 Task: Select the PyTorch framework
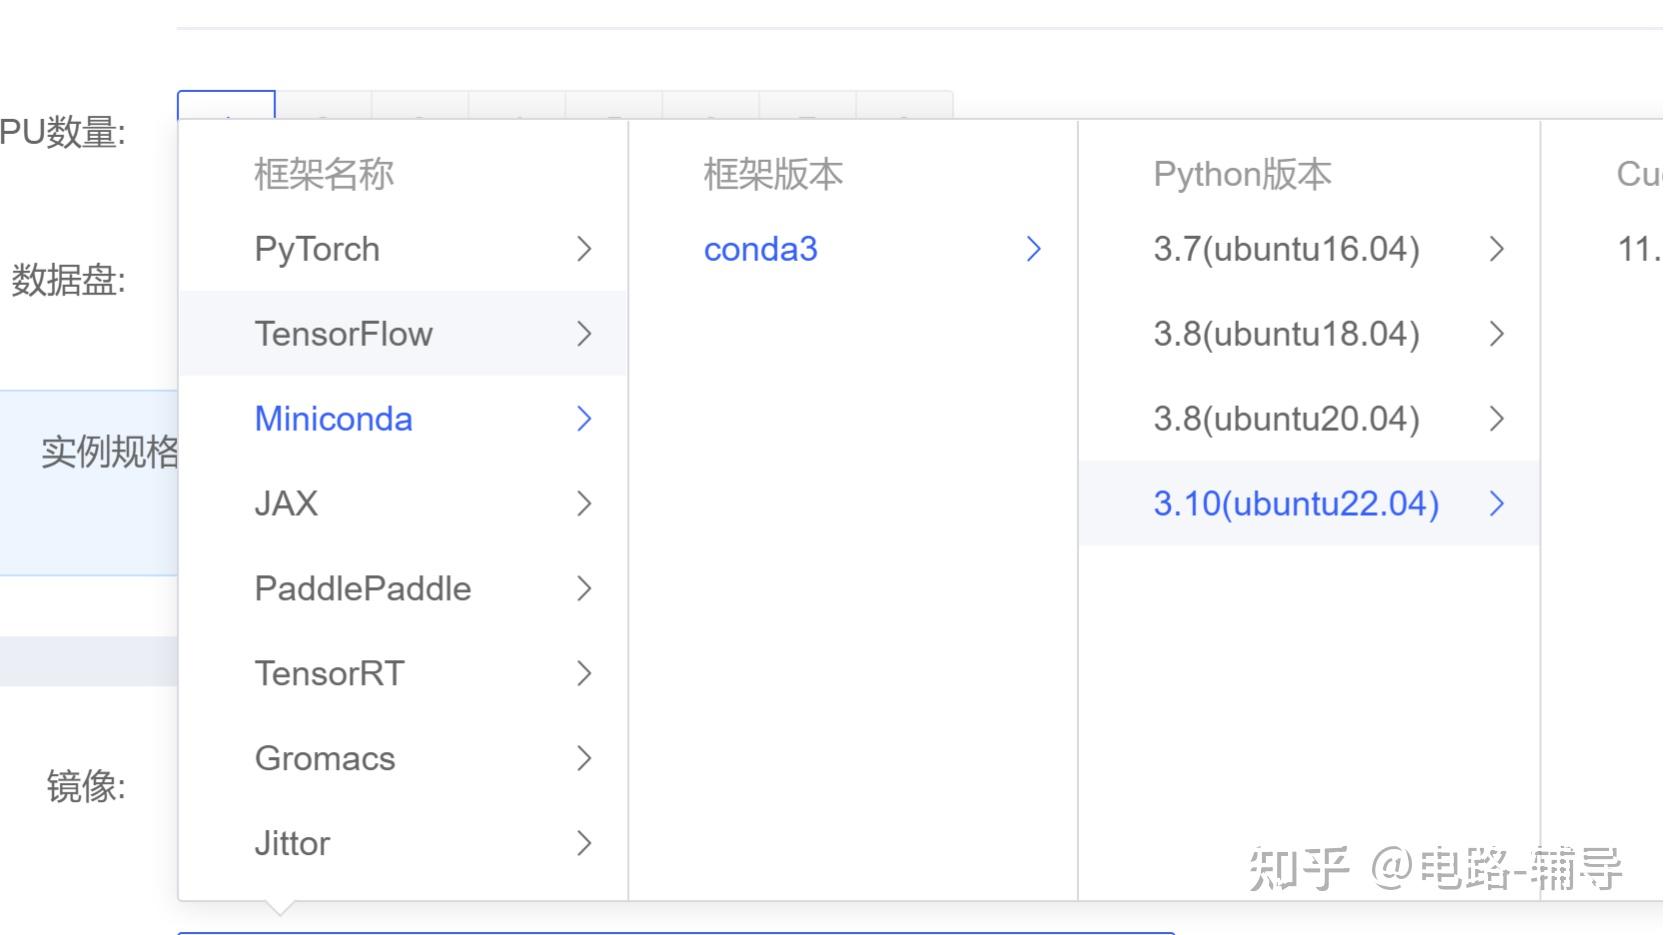coord(317,249)
